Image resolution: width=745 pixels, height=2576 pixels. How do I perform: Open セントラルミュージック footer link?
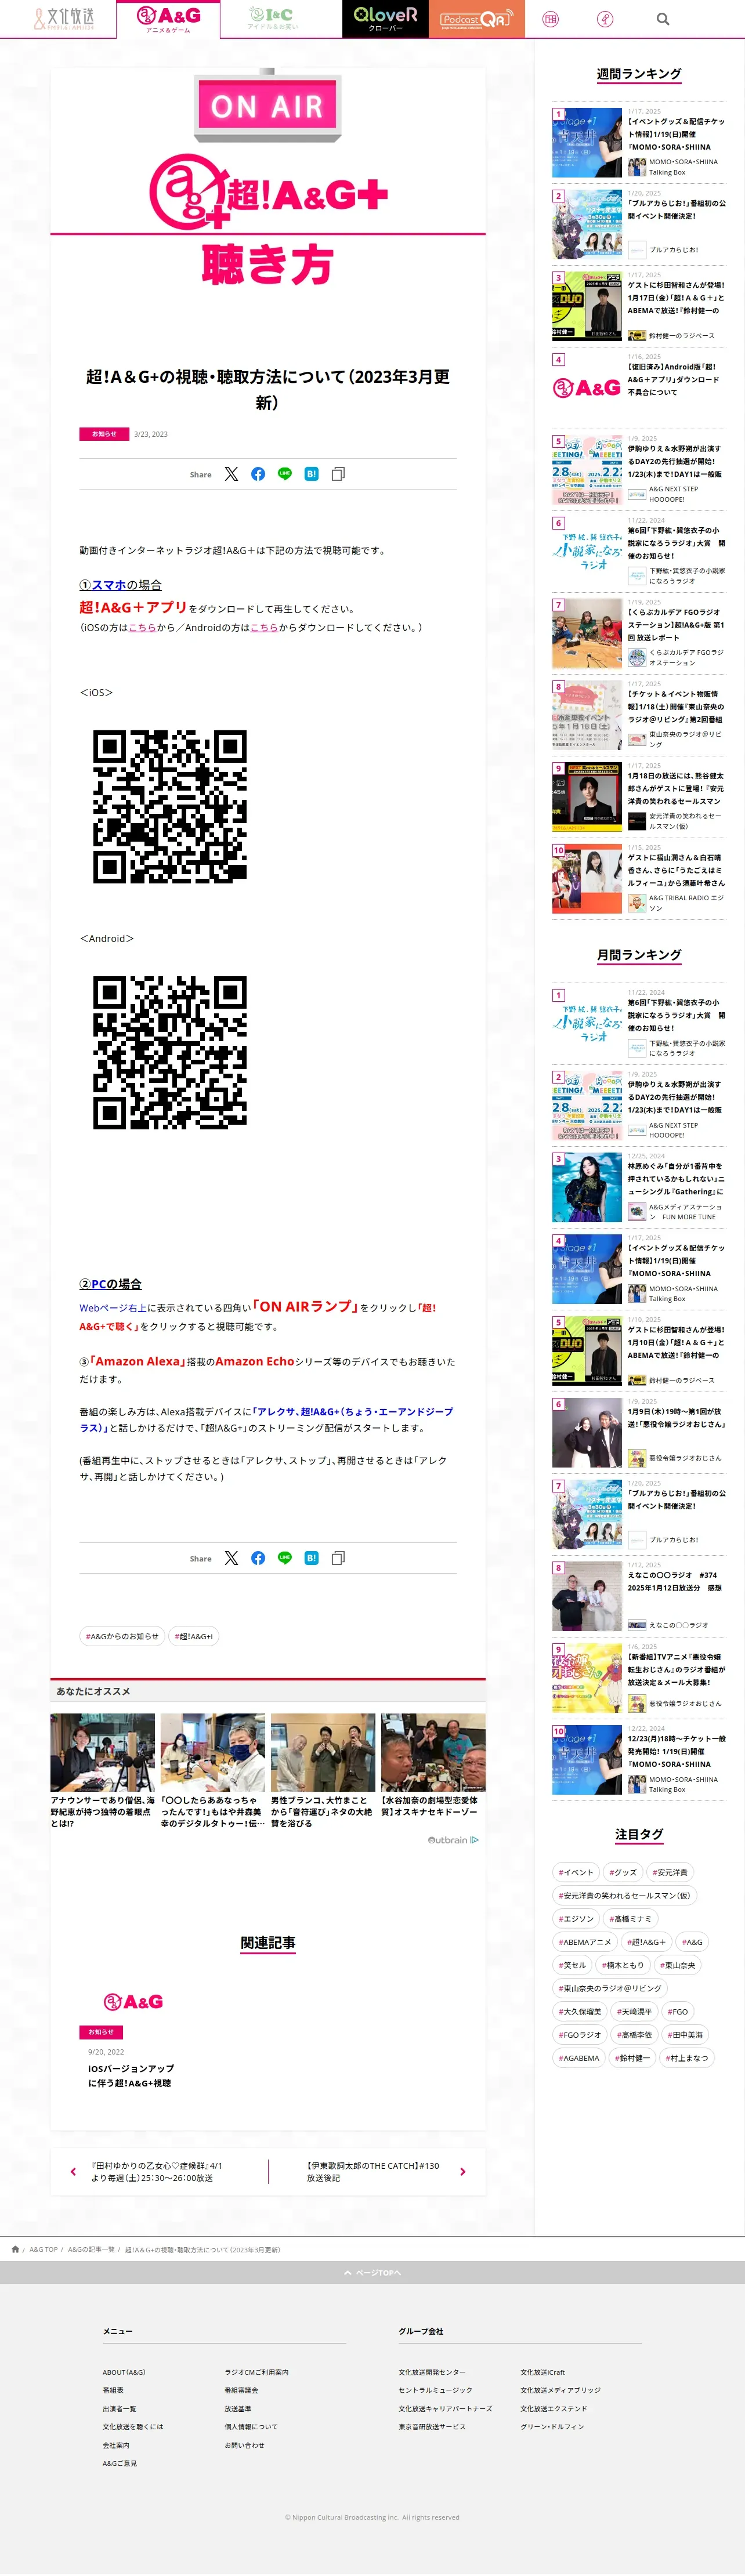pos(435,2390)
